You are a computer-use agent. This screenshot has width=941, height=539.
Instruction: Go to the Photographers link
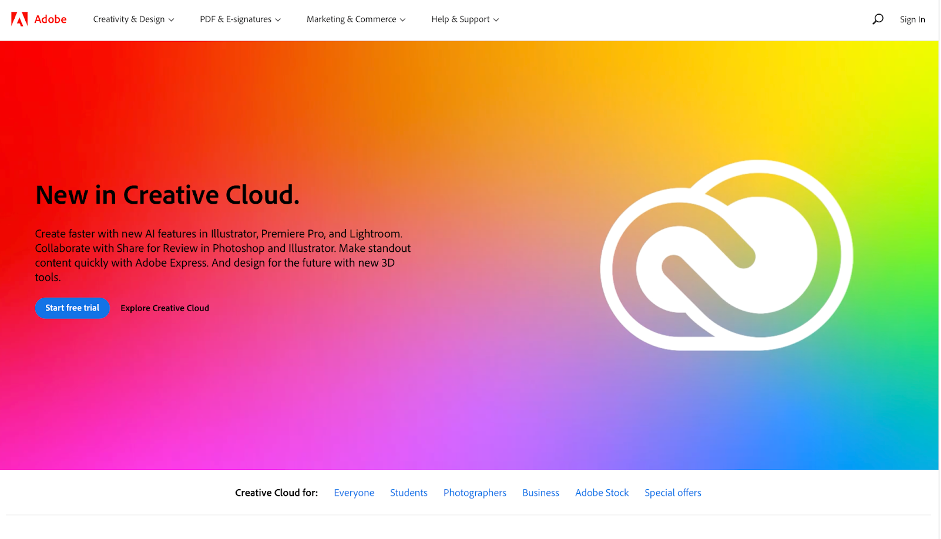pyautogui.click(x=475, y=493)
